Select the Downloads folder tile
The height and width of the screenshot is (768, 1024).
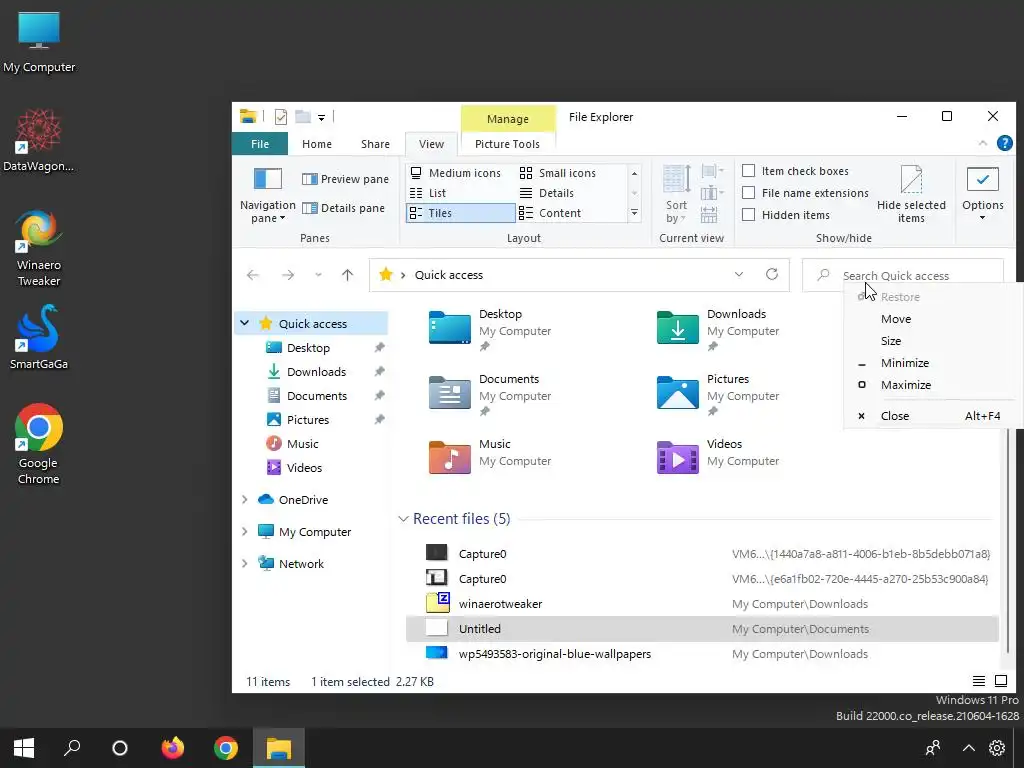point(718,328)
